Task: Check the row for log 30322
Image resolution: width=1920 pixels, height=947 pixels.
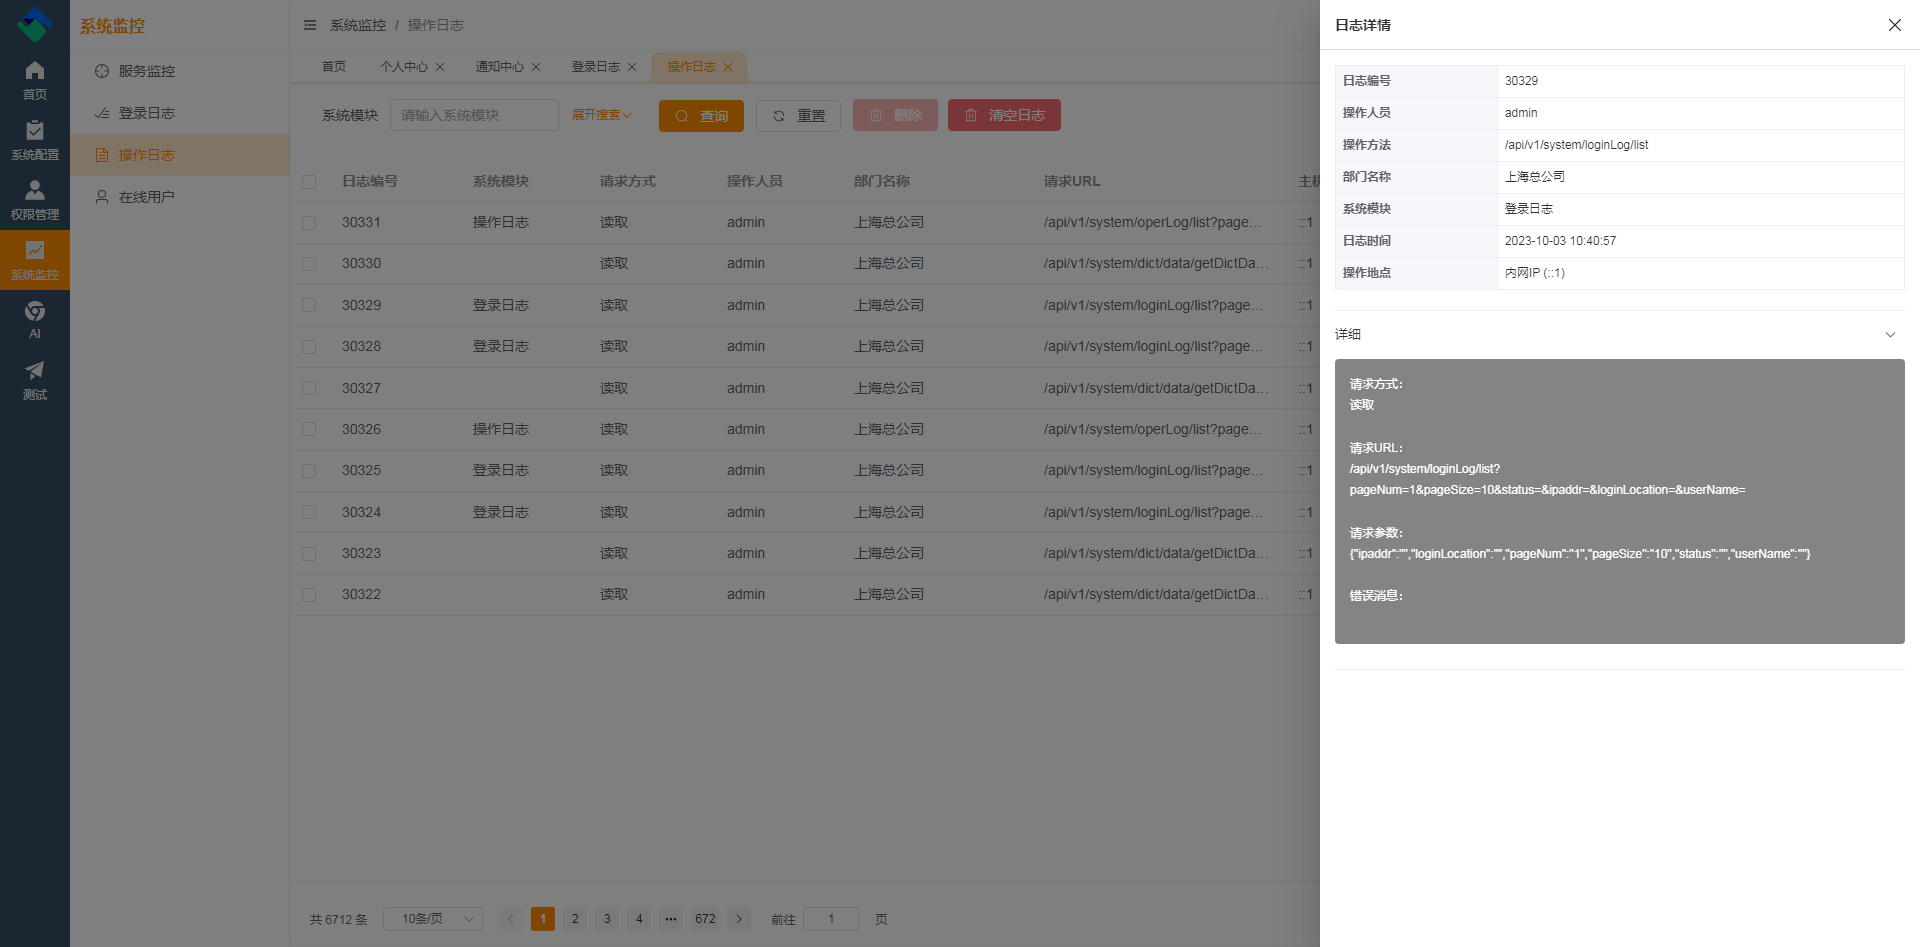Action: (x=309, y=595)
